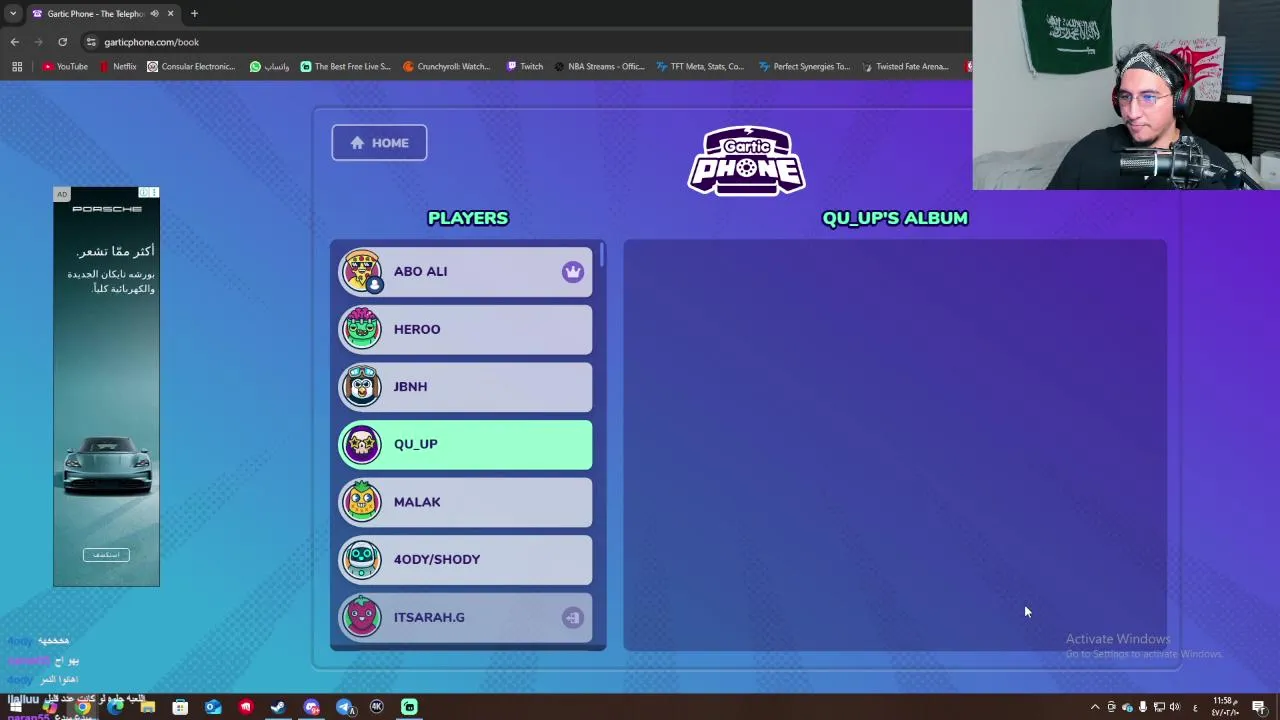The width and height of the screenshot is (1280, 720).
Task: Open the Twisted Fate Arena bookmark
Action: point(904,67)
